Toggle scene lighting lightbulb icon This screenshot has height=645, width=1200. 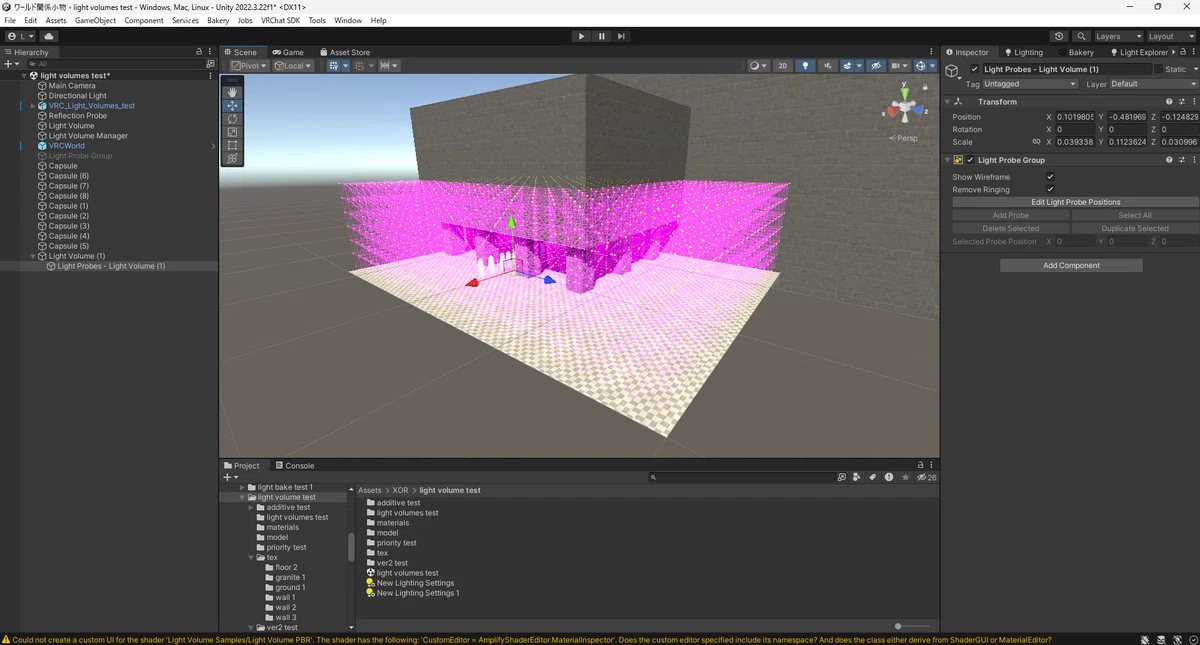click(805, 66)
